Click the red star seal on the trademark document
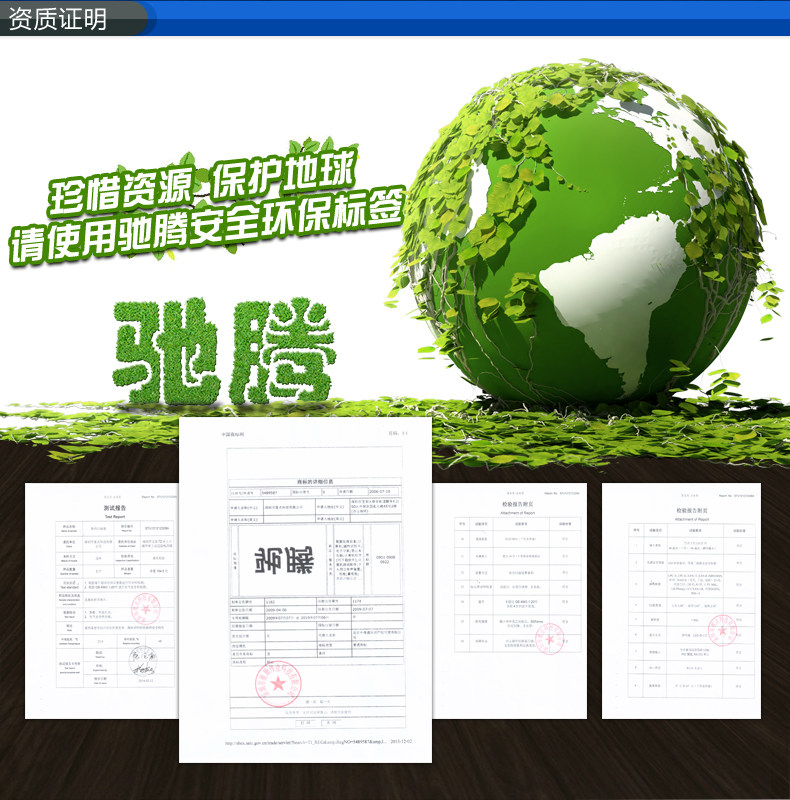The width and height of the screenshot is (790, 800). (x=278, y=684)
